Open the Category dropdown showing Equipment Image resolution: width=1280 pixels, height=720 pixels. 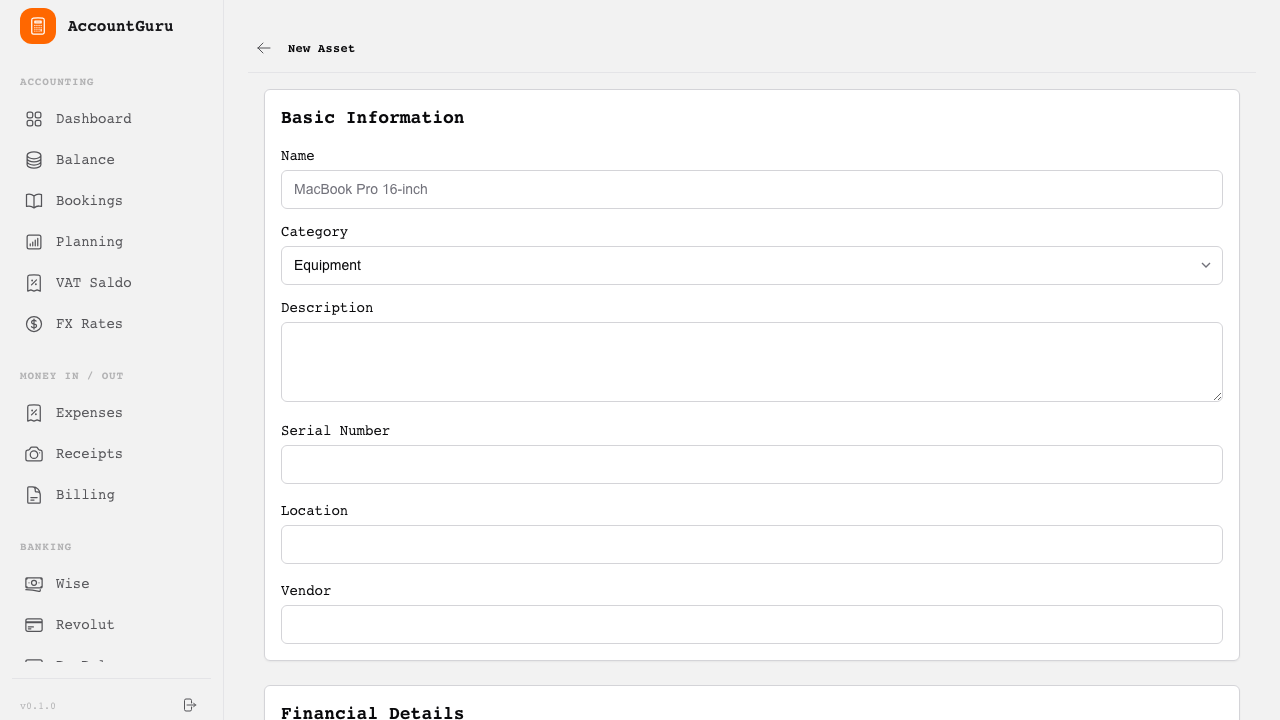(751, 265)
